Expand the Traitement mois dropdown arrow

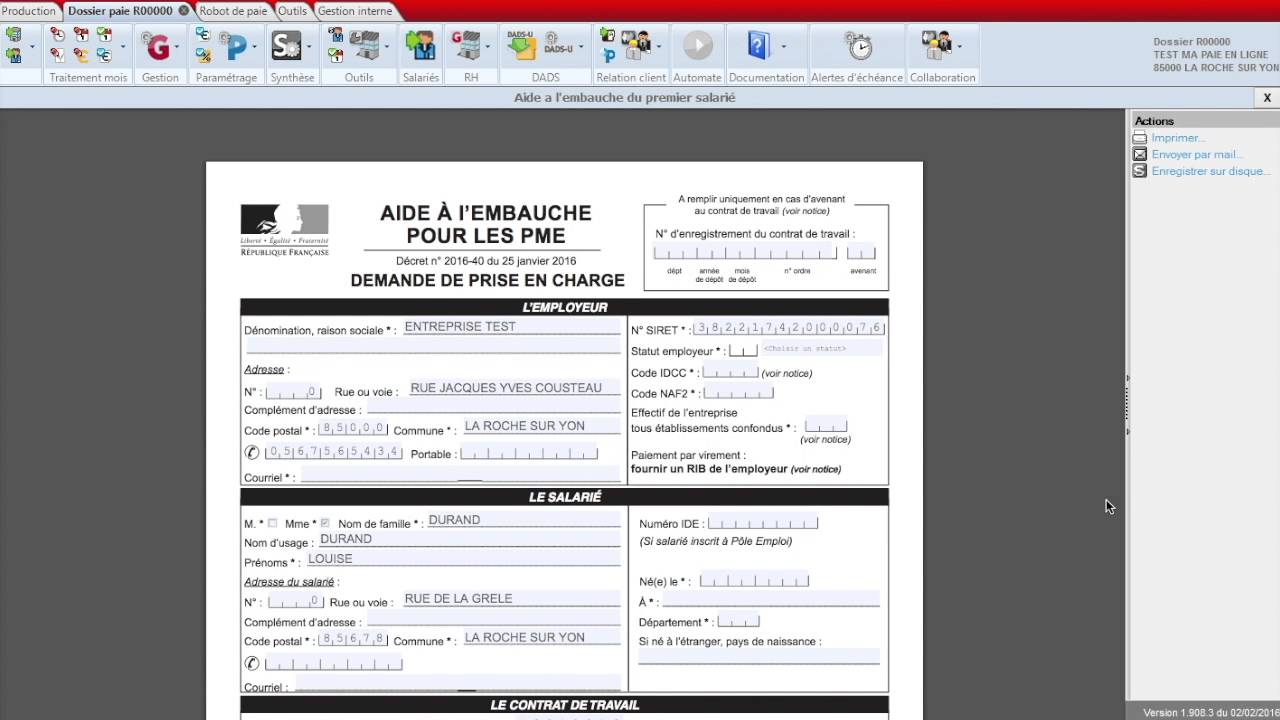(123, 46)
